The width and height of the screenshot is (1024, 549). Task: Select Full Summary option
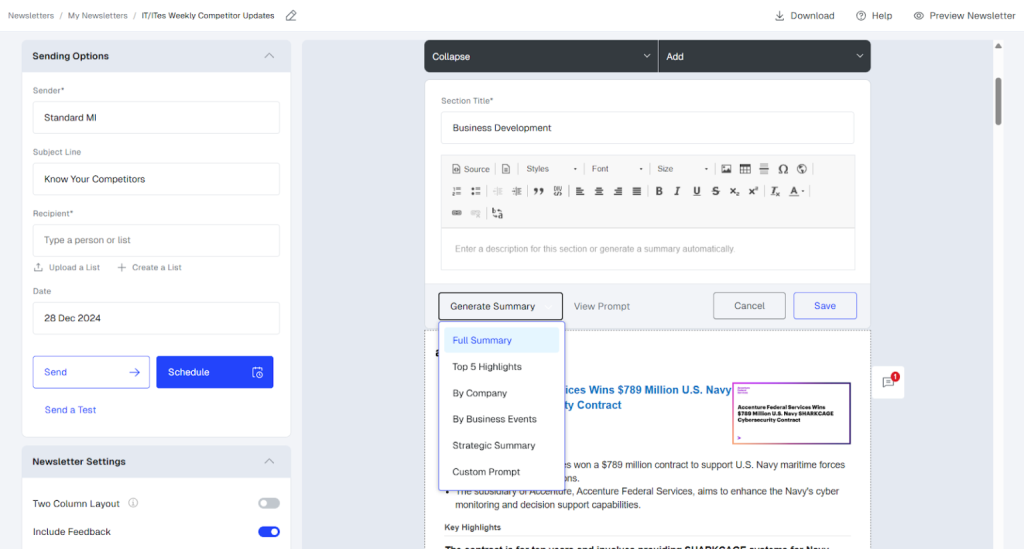[502, 340]
